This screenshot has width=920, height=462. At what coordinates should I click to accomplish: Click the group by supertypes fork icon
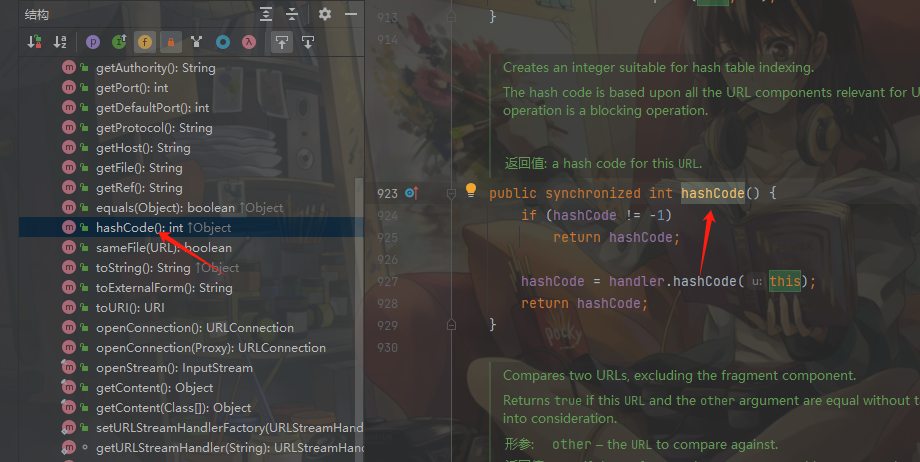[x=197, y=42]
